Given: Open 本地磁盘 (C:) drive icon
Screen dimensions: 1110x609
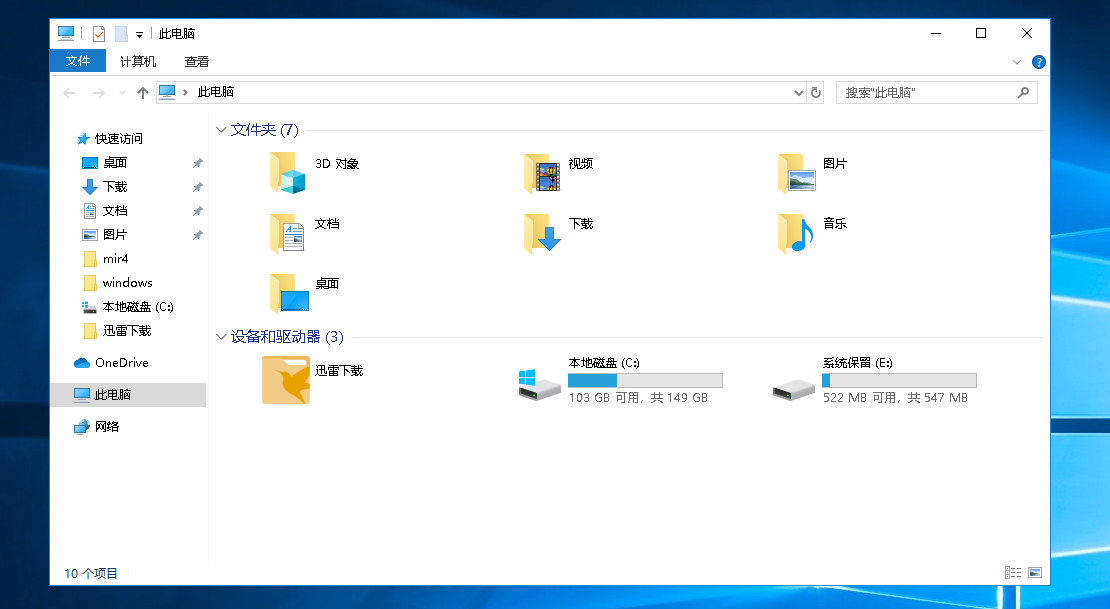Looking at the screenshot, I should tap(540, 383).
